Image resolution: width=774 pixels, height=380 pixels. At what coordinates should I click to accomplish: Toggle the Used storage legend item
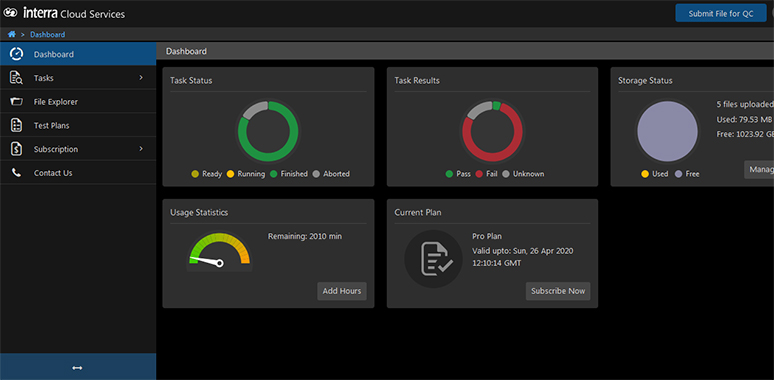[x=655, y=174]
